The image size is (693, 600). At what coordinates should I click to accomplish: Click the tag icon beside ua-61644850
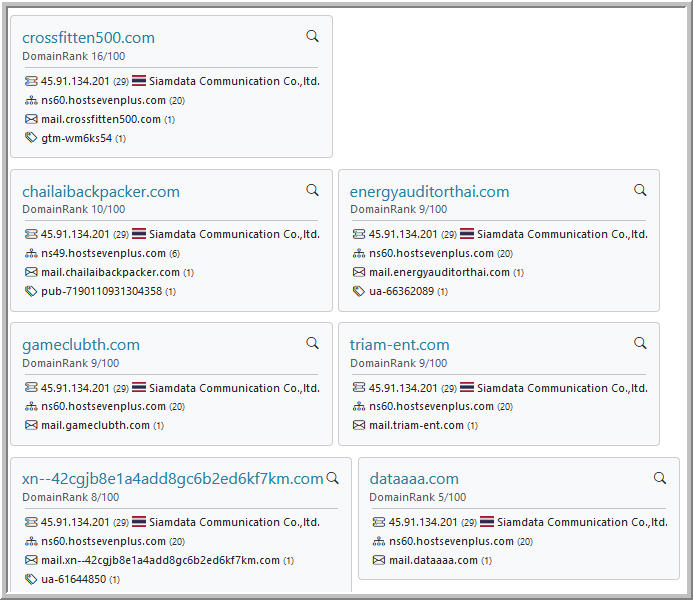(x=31, y=579)
